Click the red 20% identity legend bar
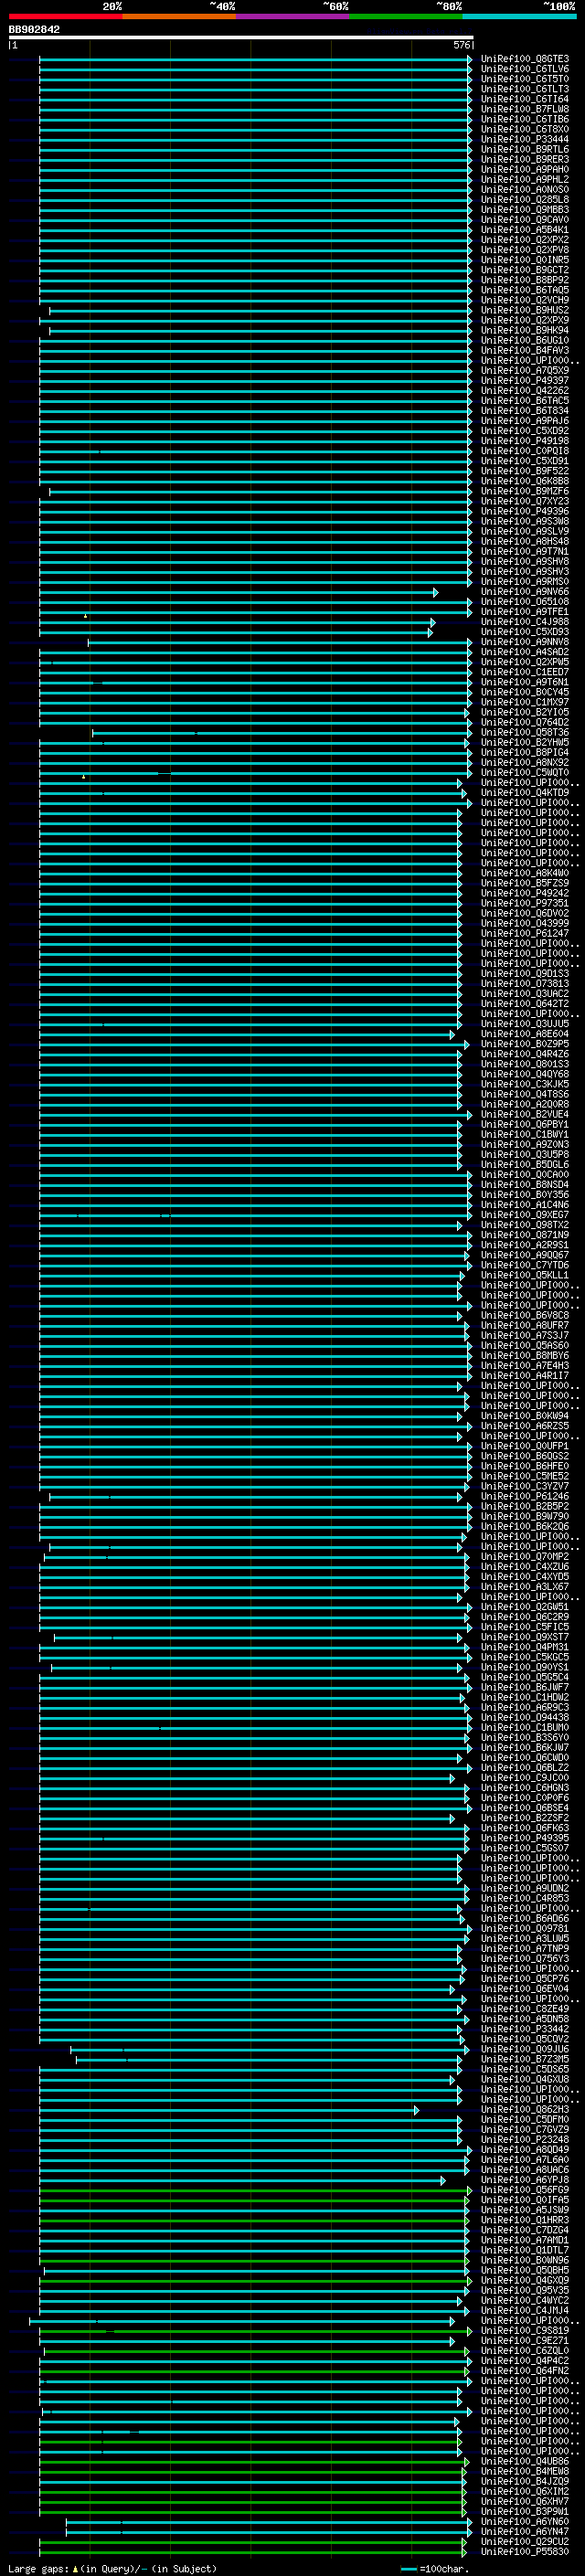 point(65,17)
